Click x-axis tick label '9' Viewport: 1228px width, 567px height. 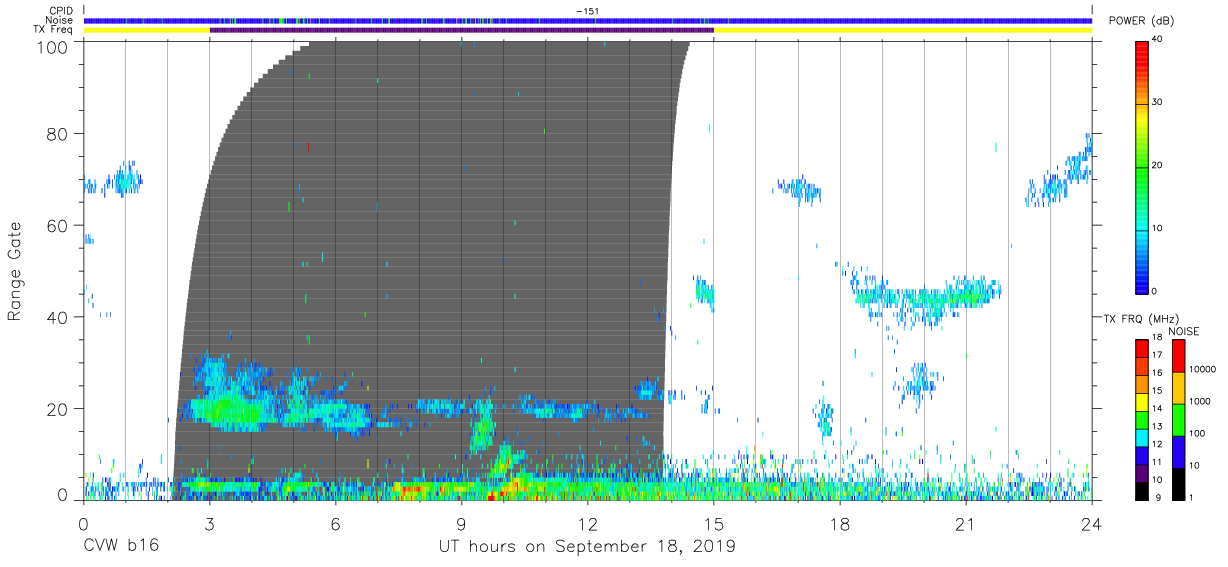pos(461,524)
